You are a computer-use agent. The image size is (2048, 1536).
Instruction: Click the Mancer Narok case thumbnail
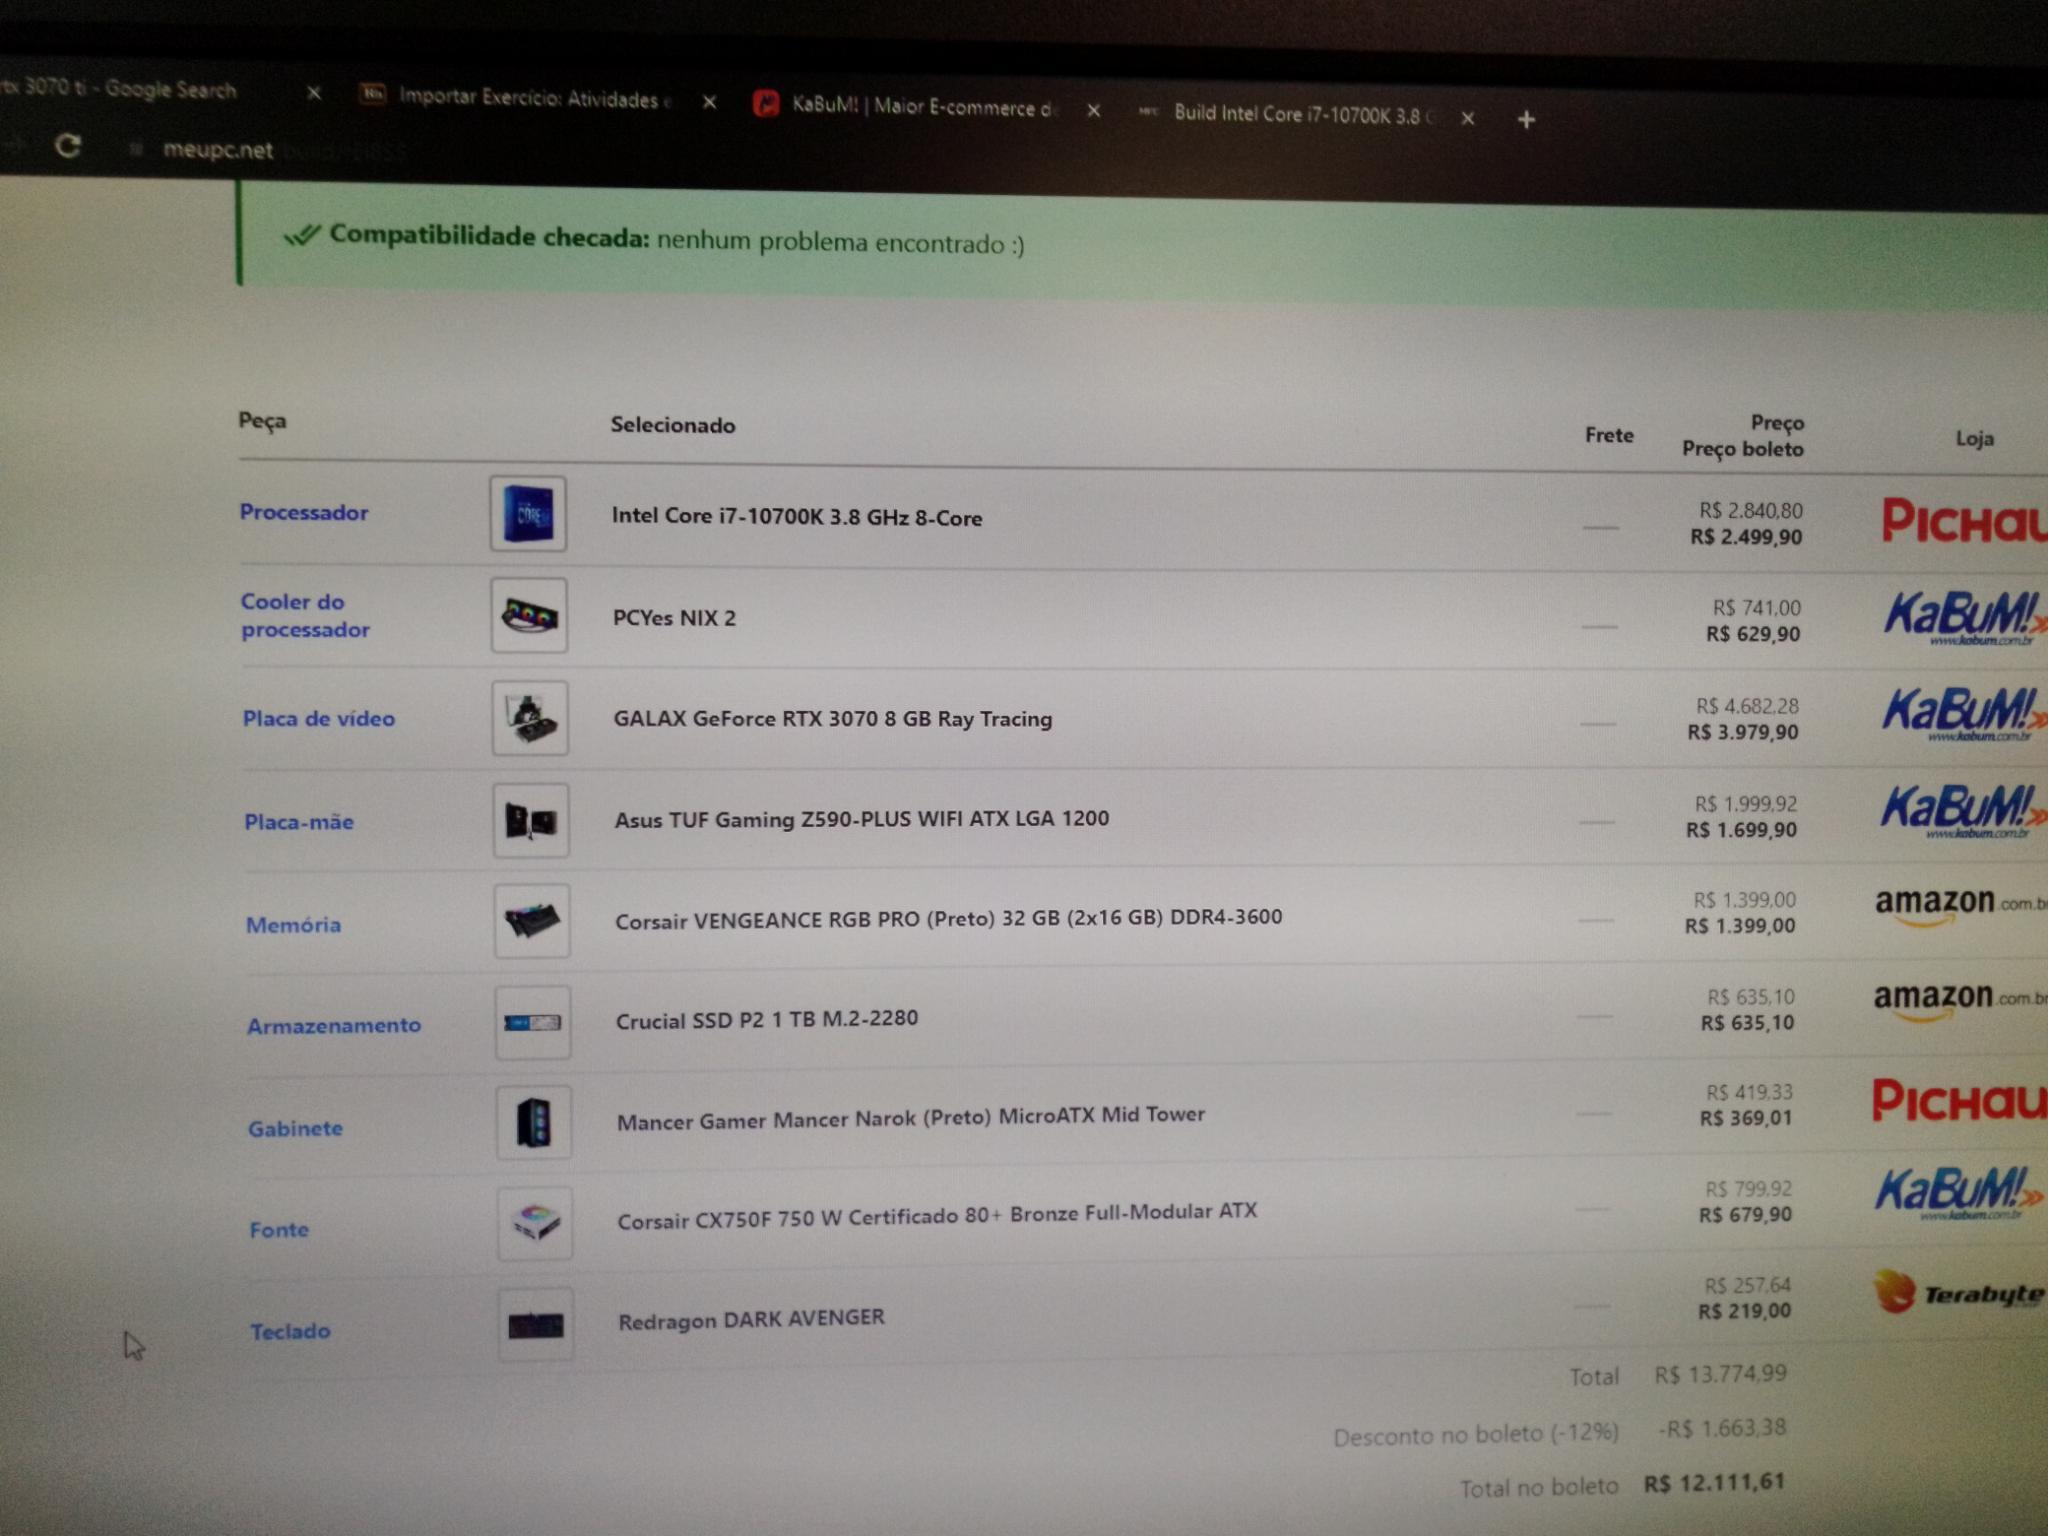pos(534,1122)
